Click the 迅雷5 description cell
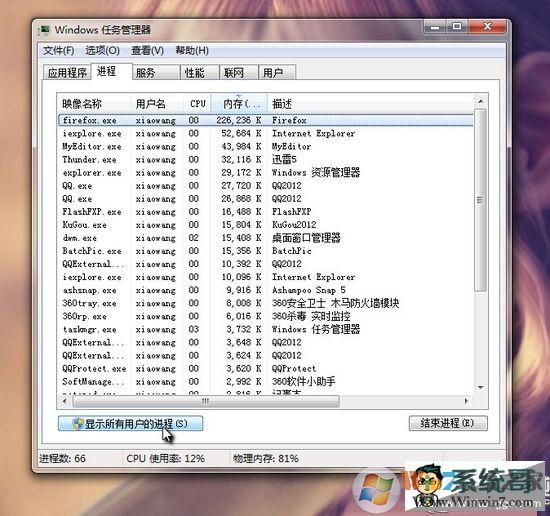Screen dimensions: 550x516 [x=284, y=160]
